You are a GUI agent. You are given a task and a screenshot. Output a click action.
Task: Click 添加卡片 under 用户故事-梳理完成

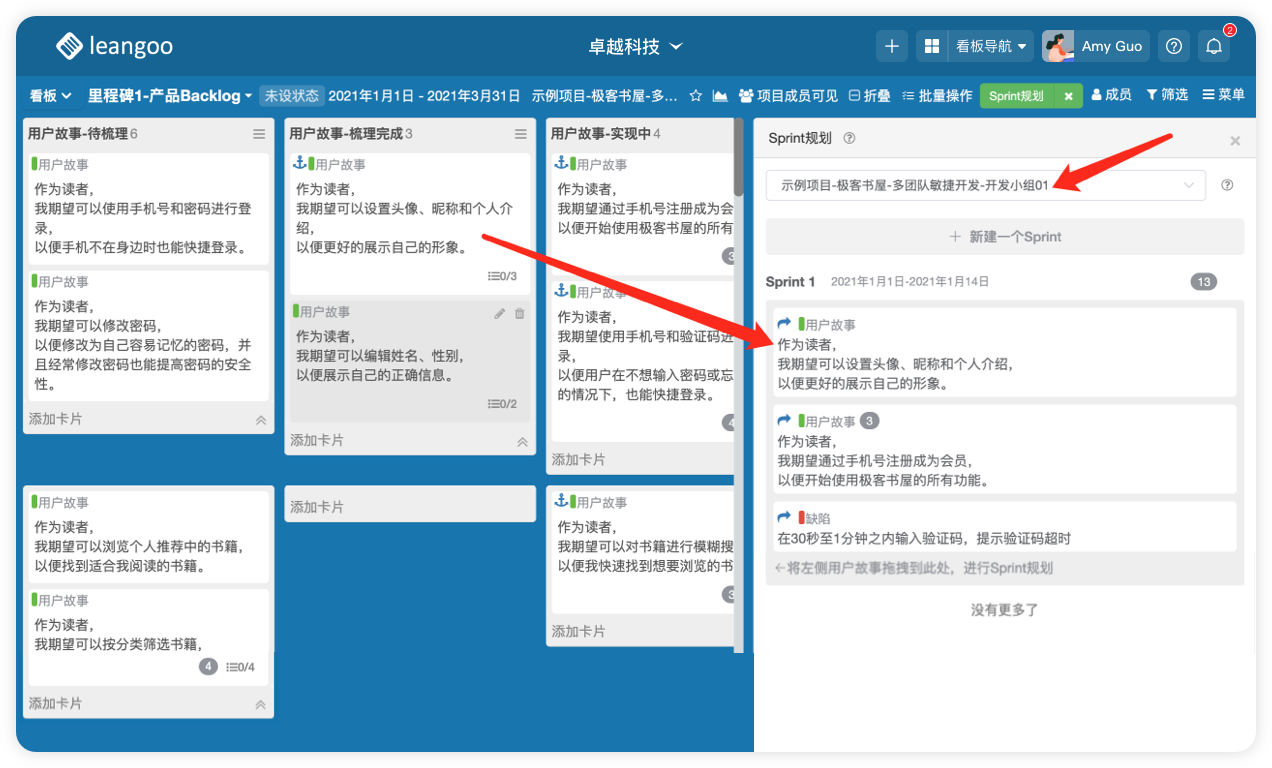click(317, 440)
